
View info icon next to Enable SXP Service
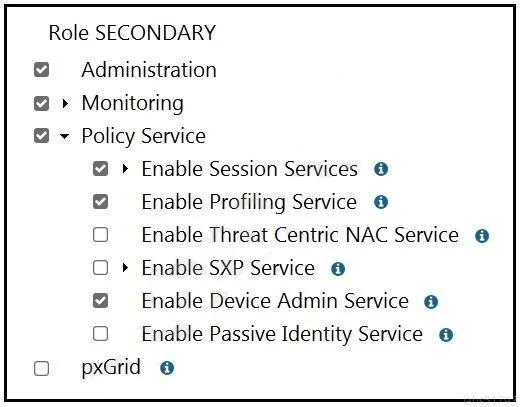pyautogui.click(x=338, y=268)
